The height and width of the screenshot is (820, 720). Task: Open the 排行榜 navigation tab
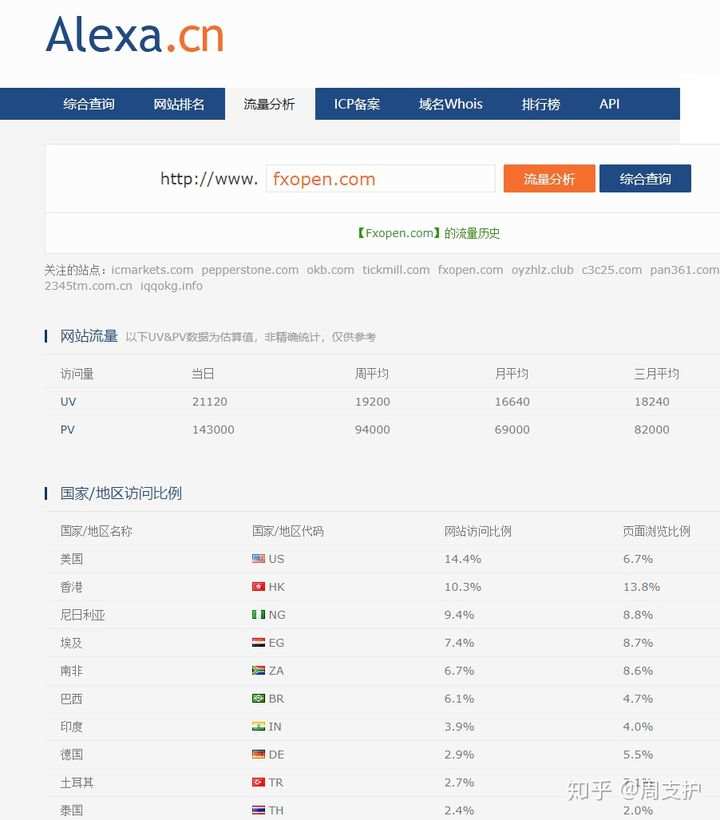tap(541, 104)
